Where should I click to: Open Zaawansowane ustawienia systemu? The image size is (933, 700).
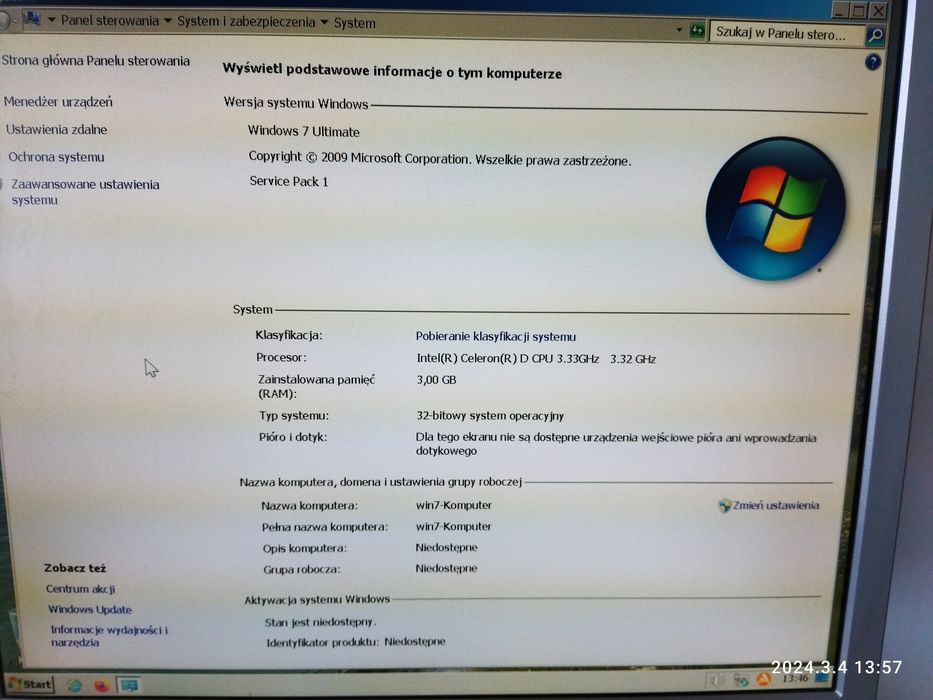point(85,192)
